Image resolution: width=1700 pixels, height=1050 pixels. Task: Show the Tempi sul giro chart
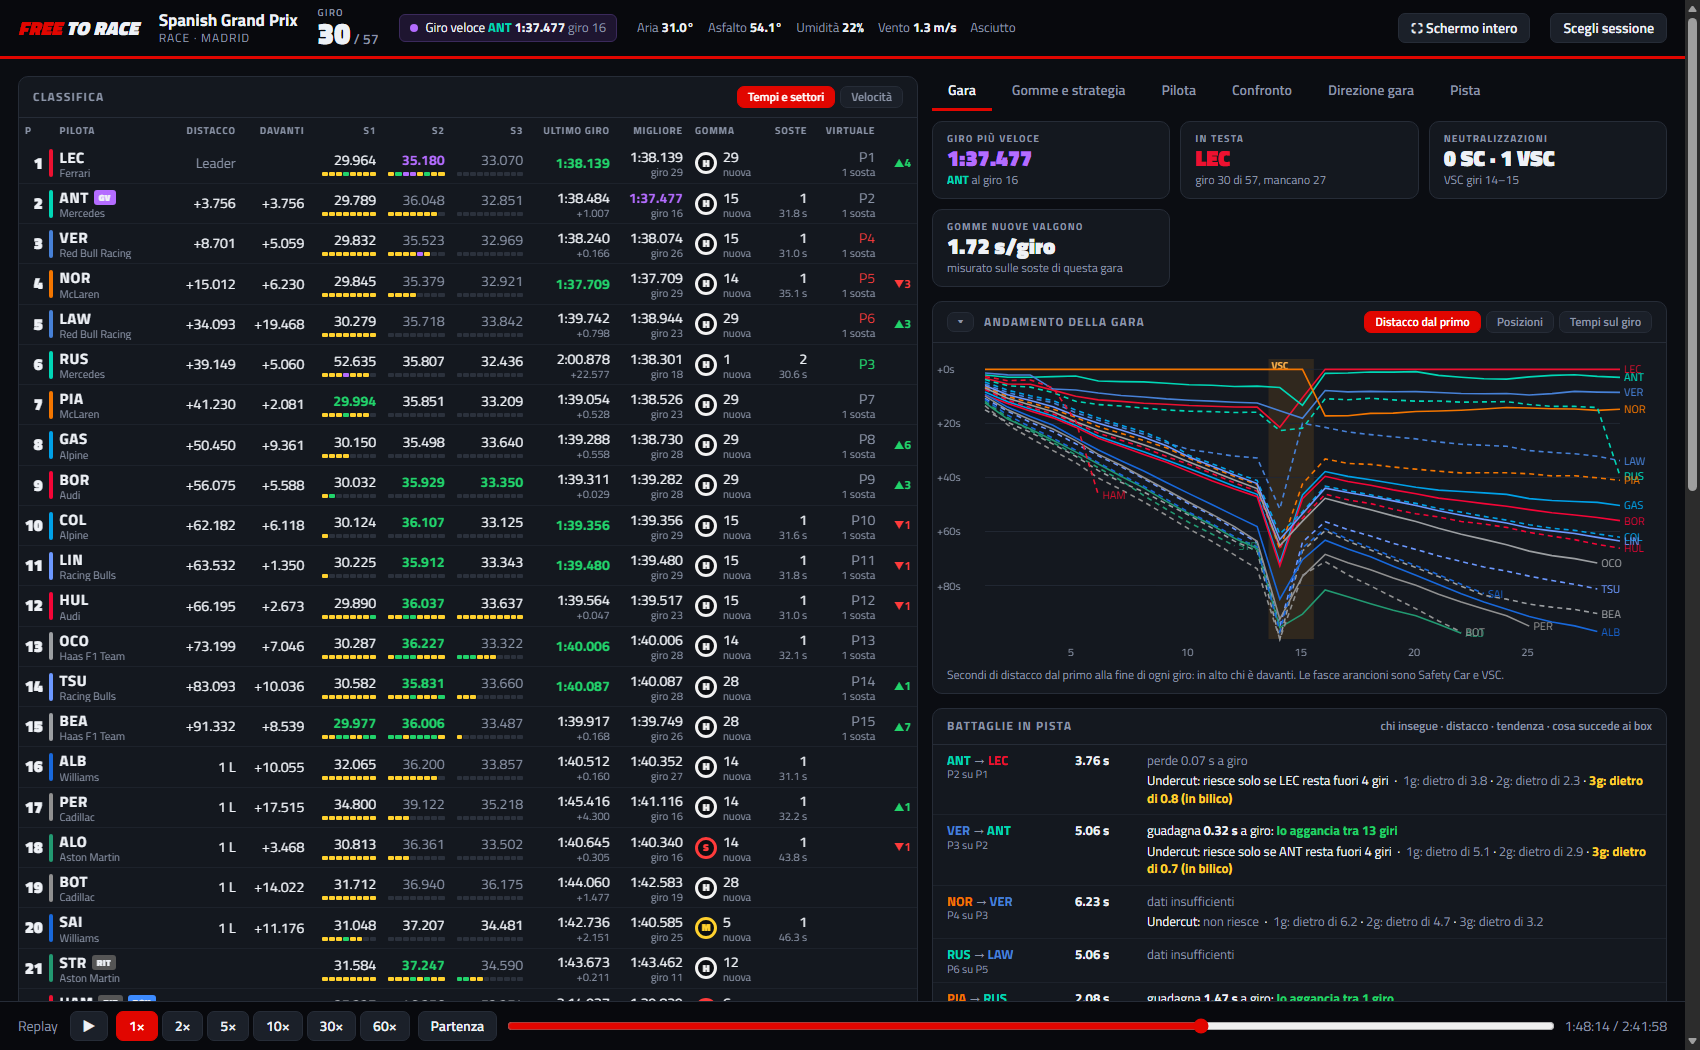(1605, 322)
